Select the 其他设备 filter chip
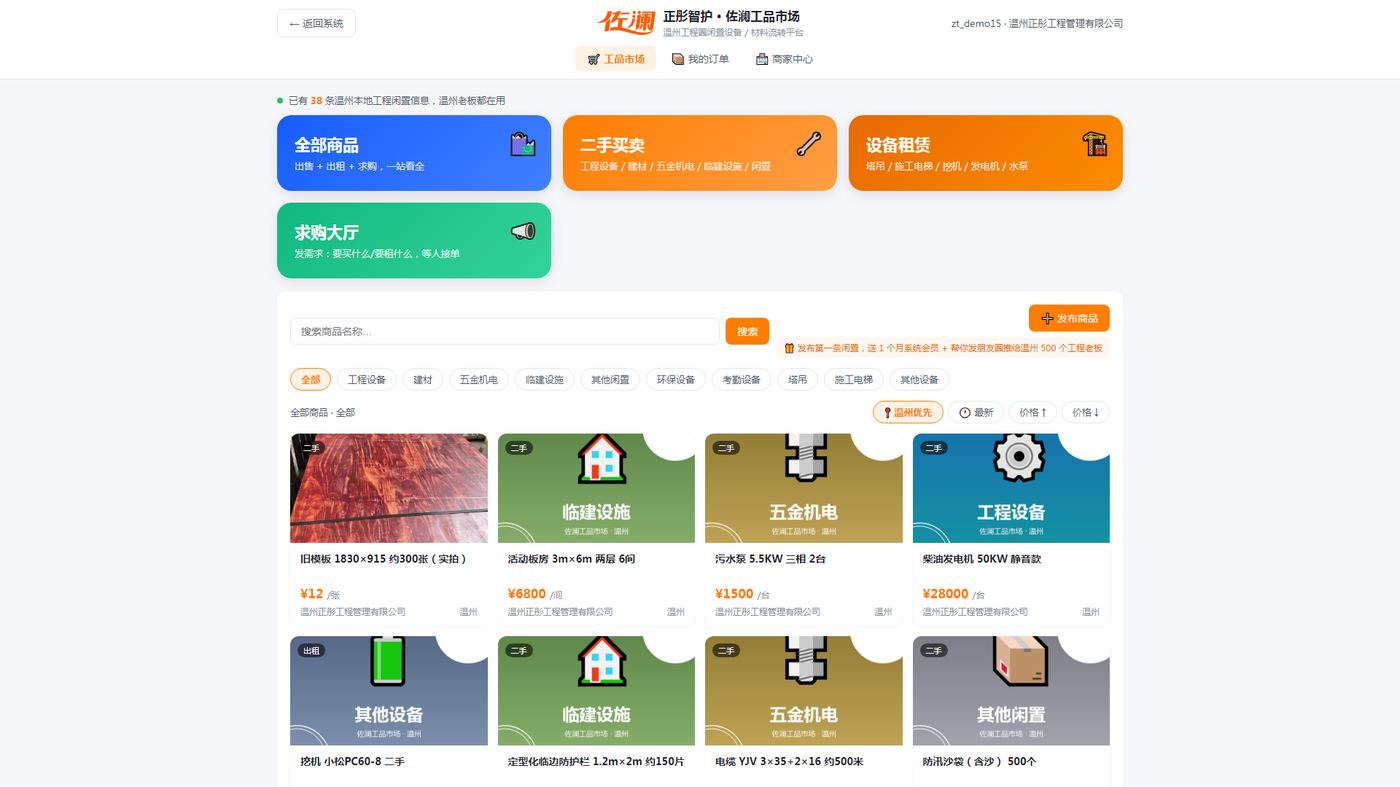 tap(919, 380)
